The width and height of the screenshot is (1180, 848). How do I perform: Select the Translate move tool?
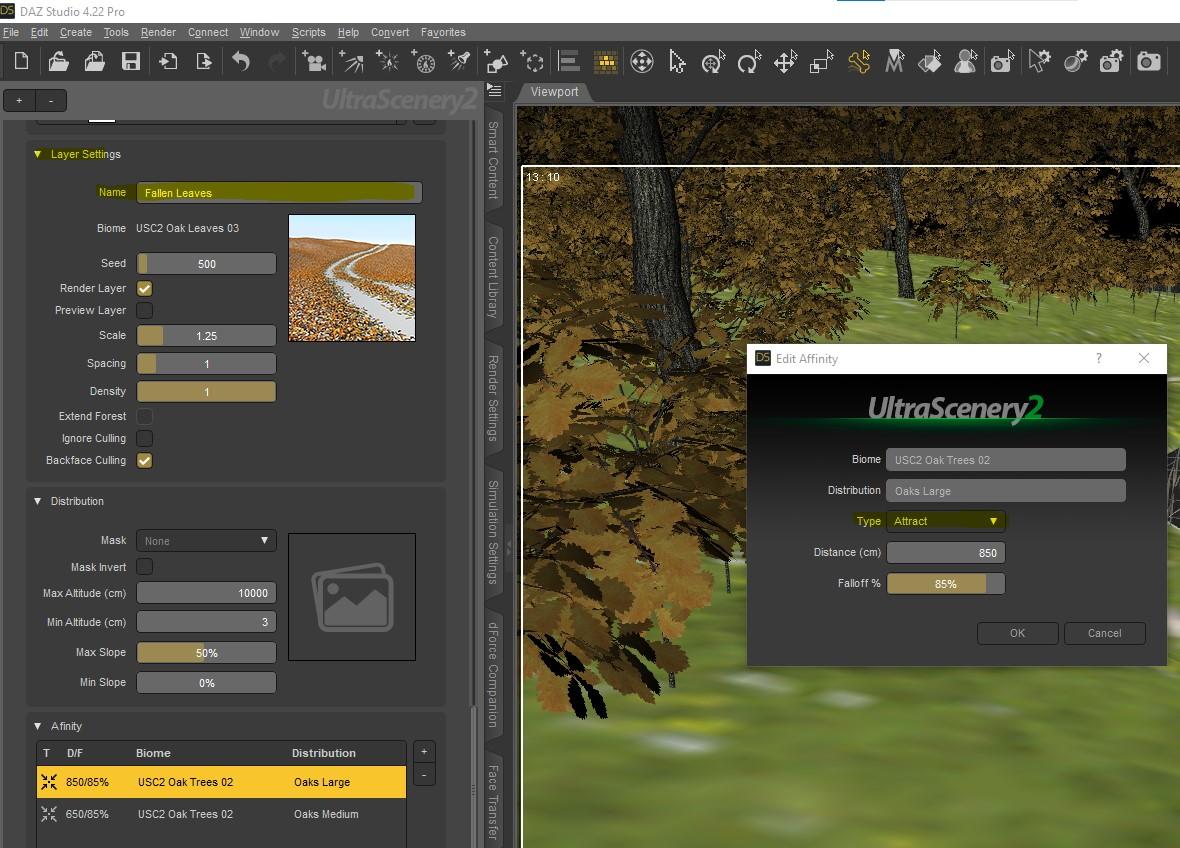(785, 61)
